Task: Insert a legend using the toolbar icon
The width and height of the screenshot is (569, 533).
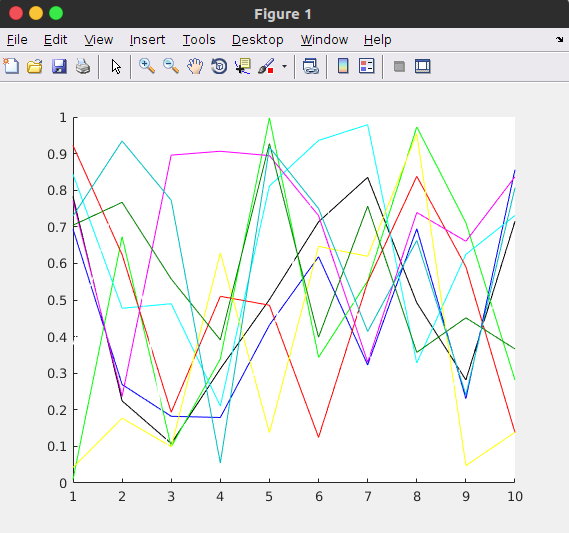Action: [367, 66]
